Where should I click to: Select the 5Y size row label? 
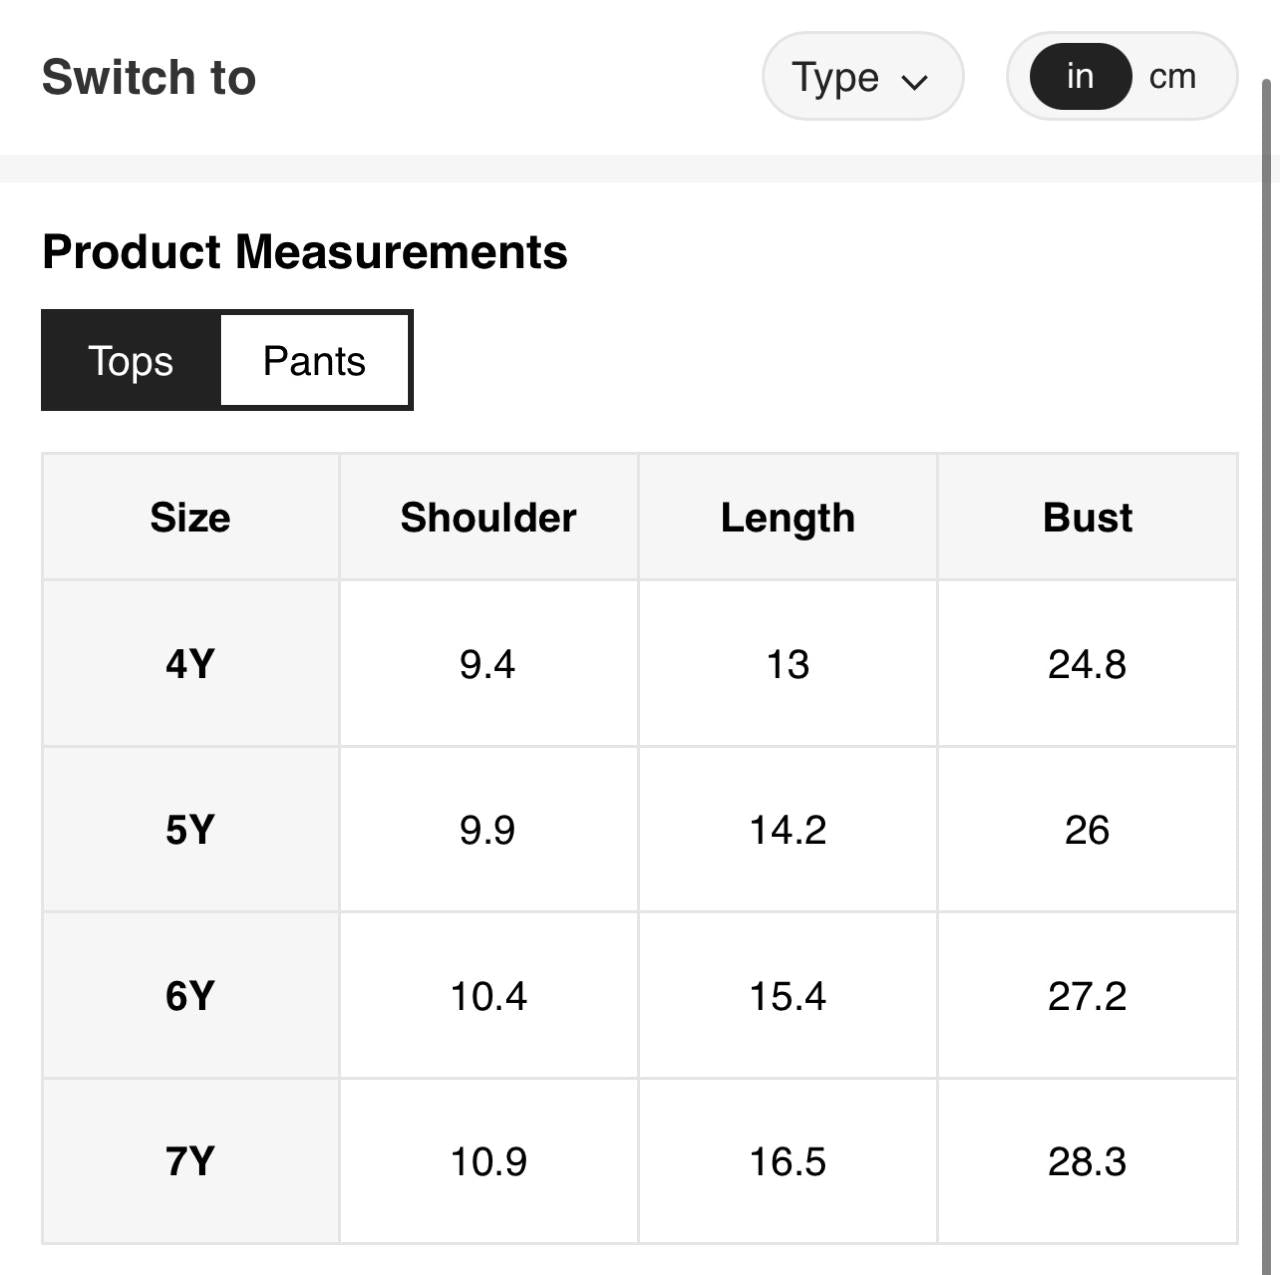[x=190, y=830]
